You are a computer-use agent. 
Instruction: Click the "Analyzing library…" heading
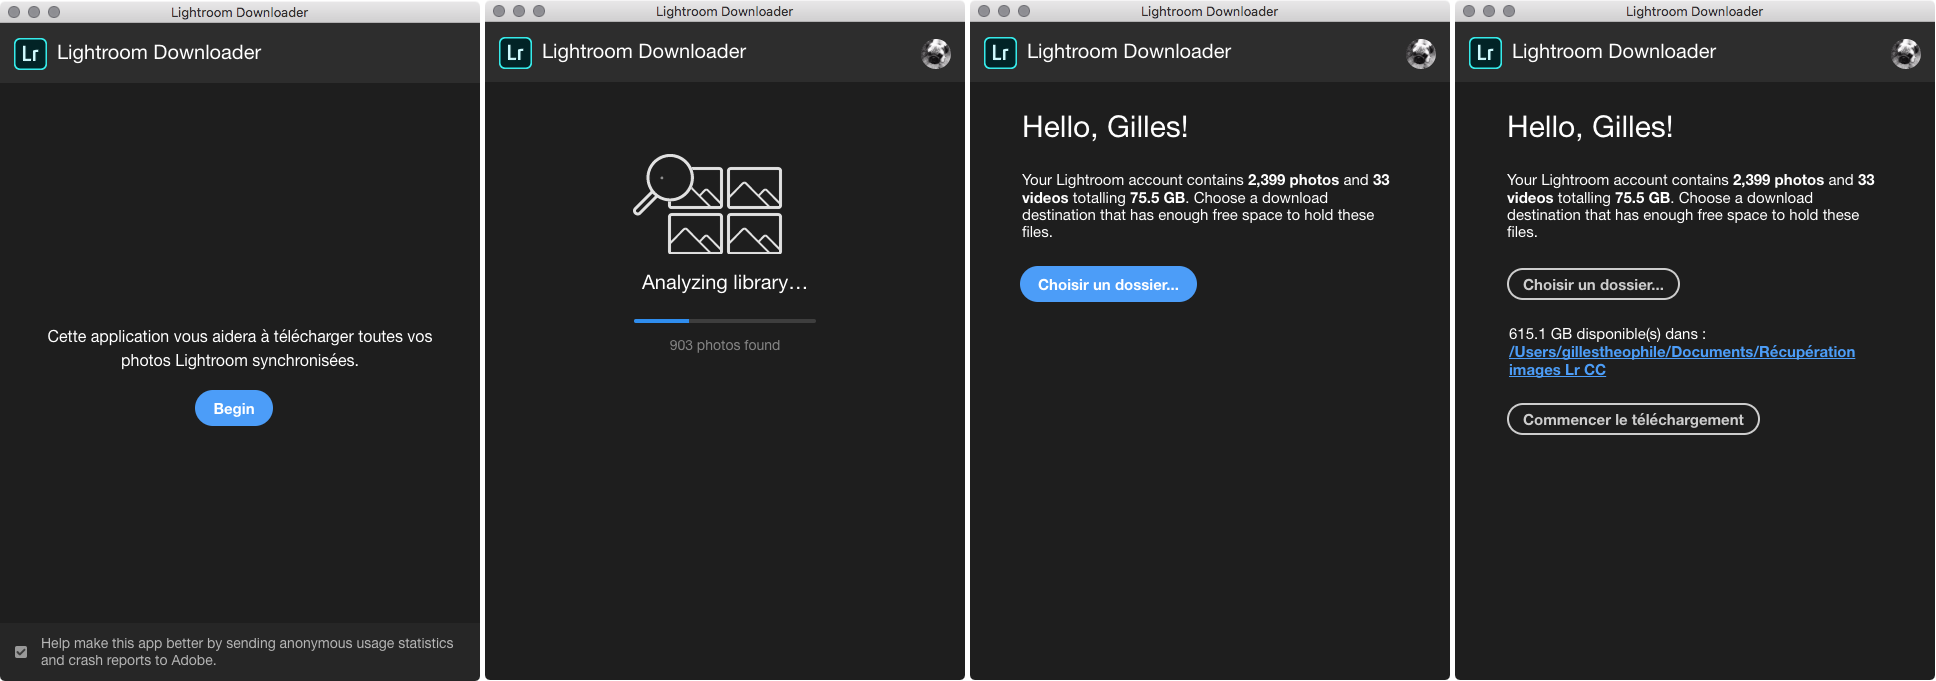(725, 283)
